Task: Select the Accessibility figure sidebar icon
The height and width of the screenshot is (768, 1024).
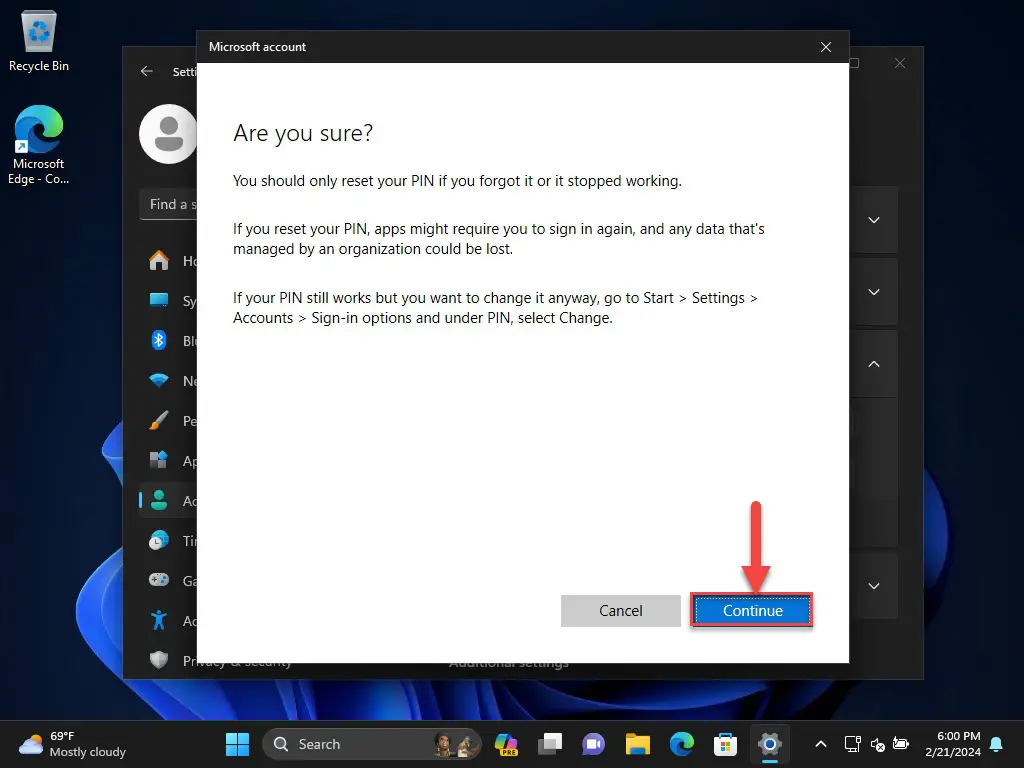Action: point(159,620)
